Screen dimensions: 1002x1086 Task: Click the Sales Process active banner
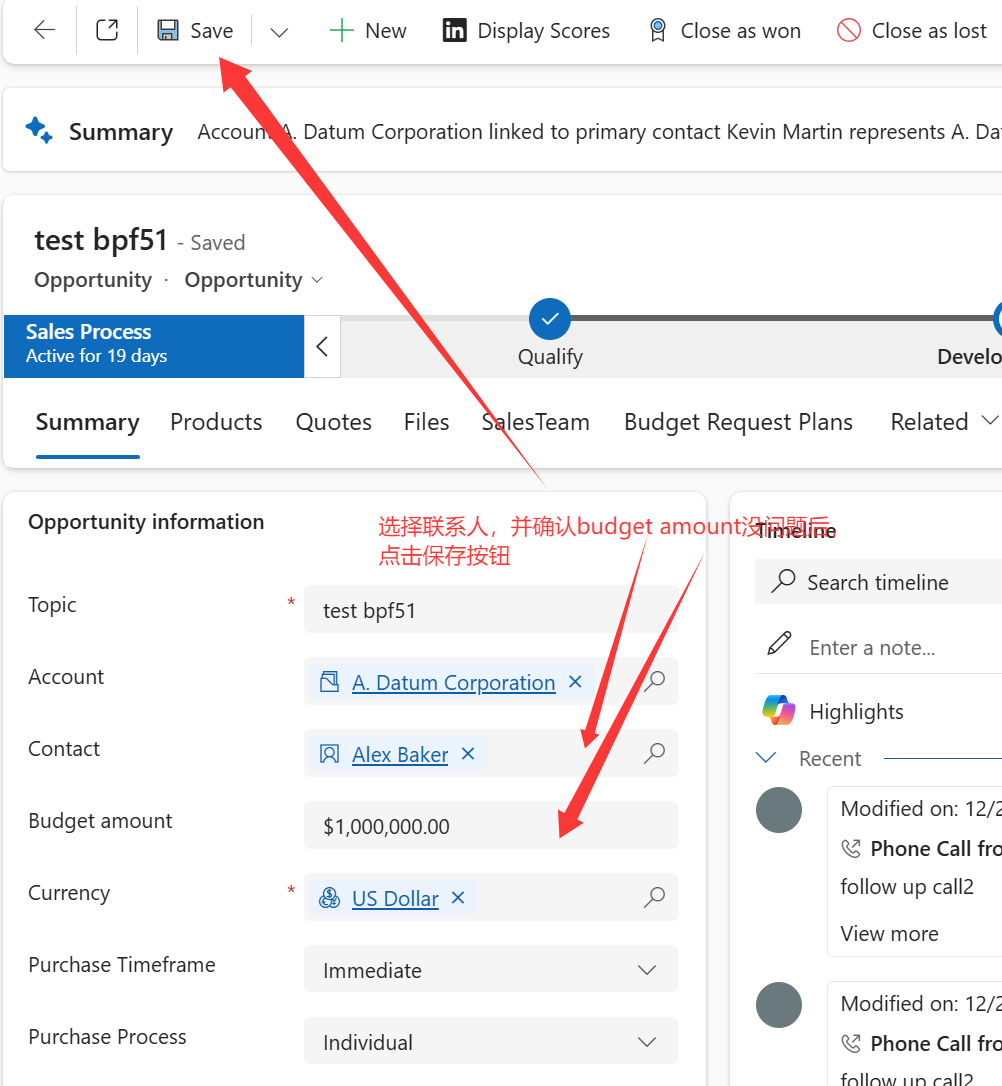point(154,346)
